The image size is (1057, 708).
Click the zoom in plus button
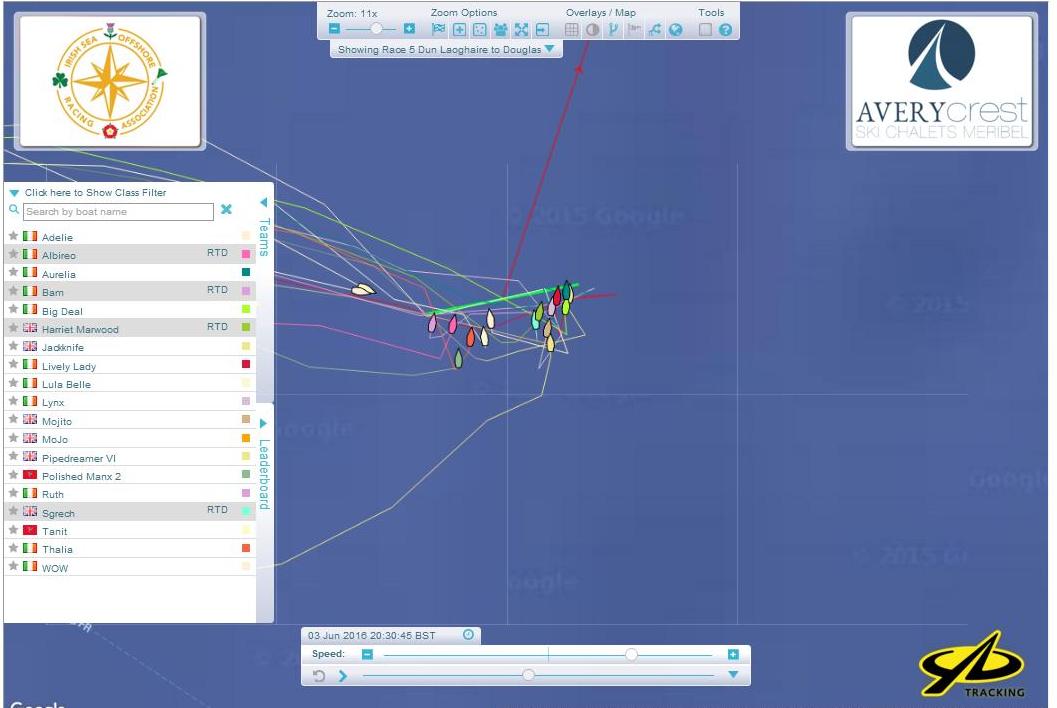pyautogui.click(x=409, y=29)
